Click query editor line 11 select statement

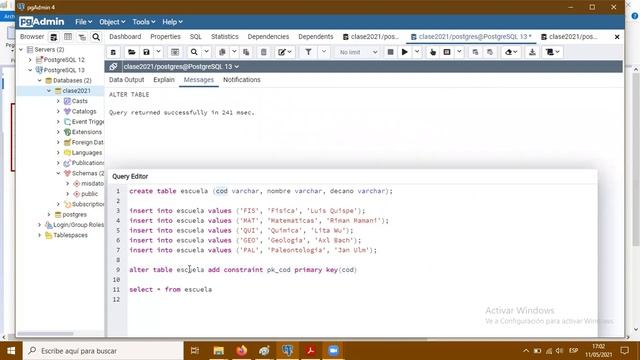tap(171, 289)
